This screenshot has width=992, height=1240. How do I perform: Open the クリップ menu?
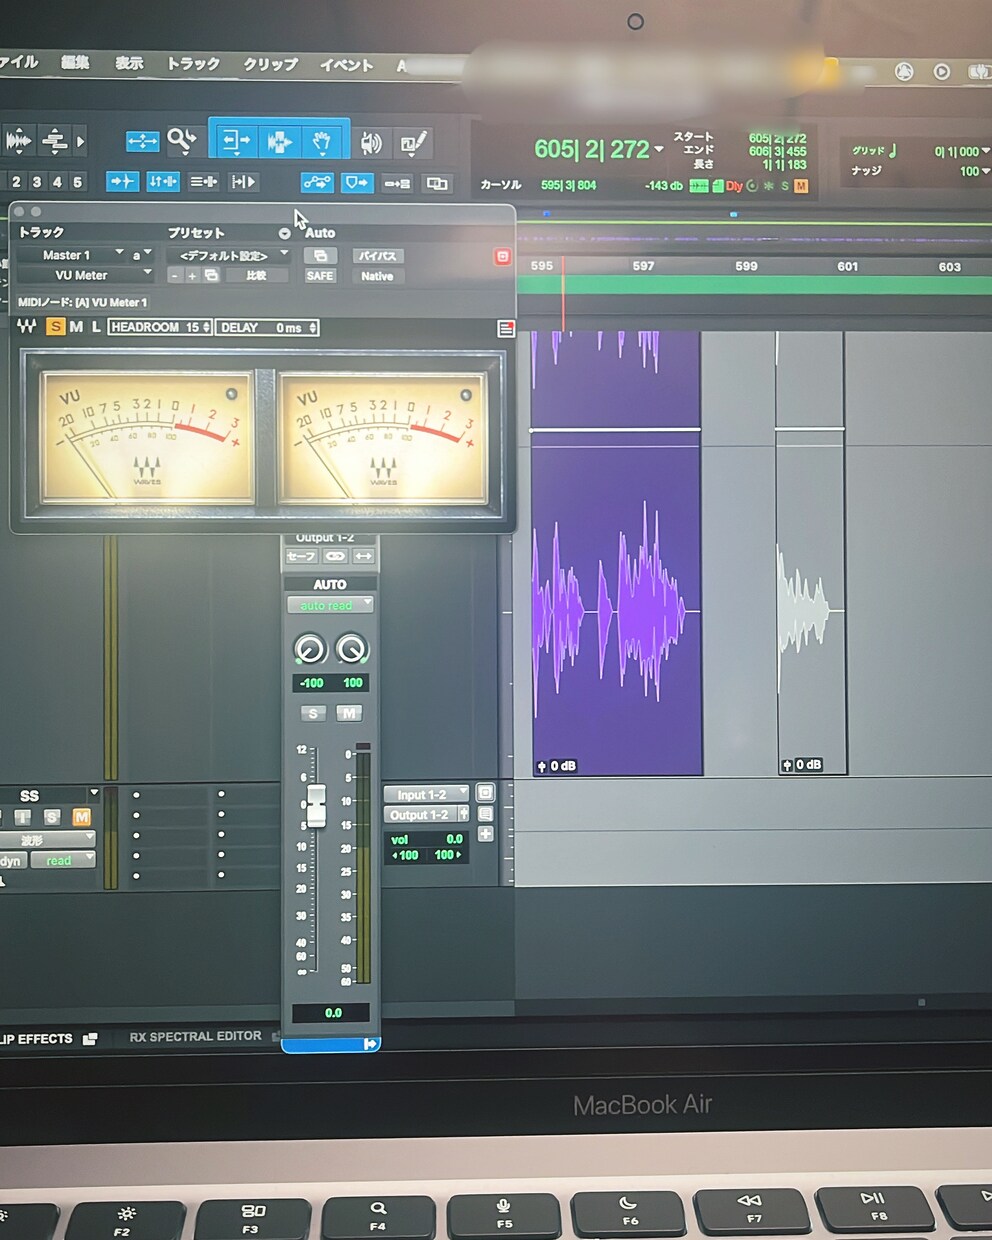click(x=271, y=64)
